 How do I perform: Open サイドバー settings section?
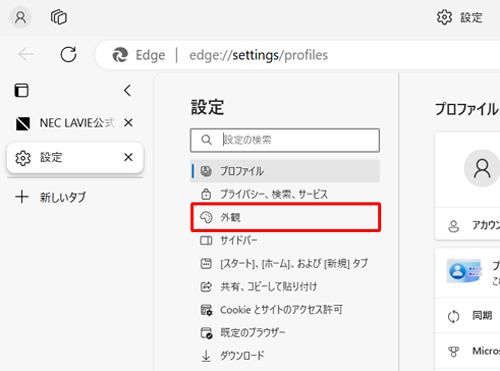point(285,240)
